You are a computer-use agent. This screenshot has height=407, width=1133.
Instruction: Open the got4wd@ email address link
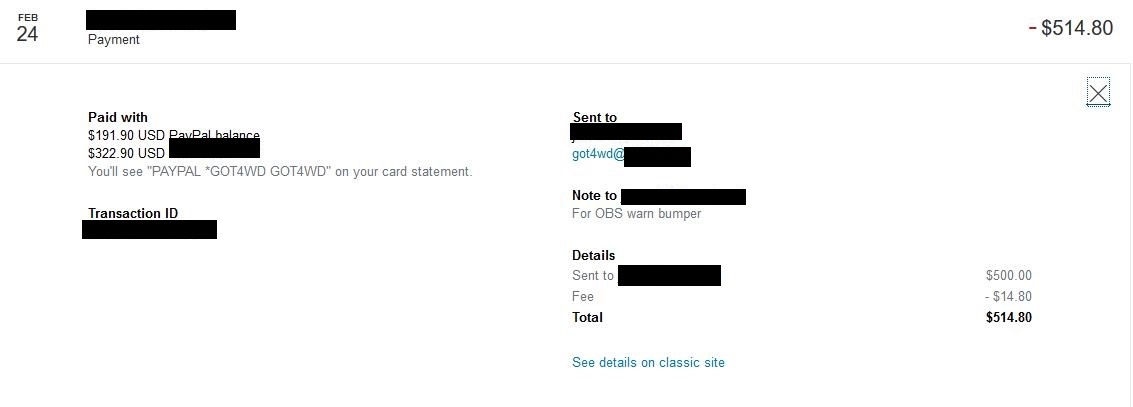[631, 154]
